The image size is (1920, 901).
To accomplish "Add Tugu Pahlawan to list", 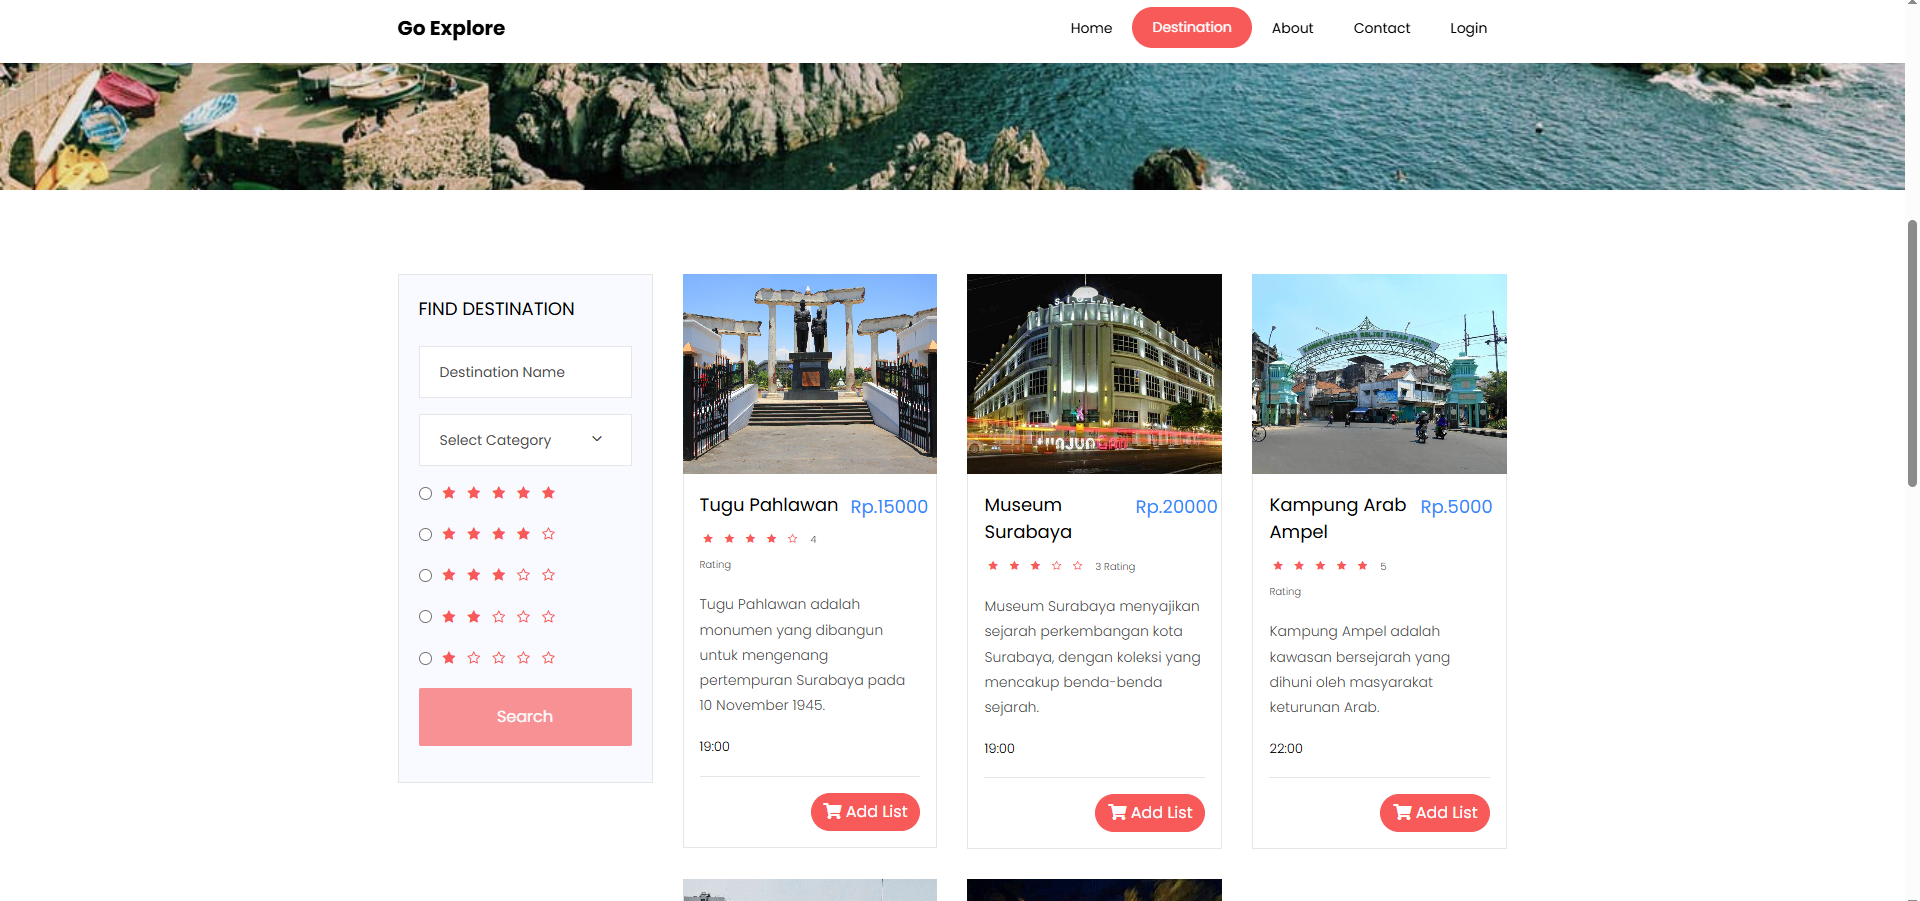I will coord(865,812).
